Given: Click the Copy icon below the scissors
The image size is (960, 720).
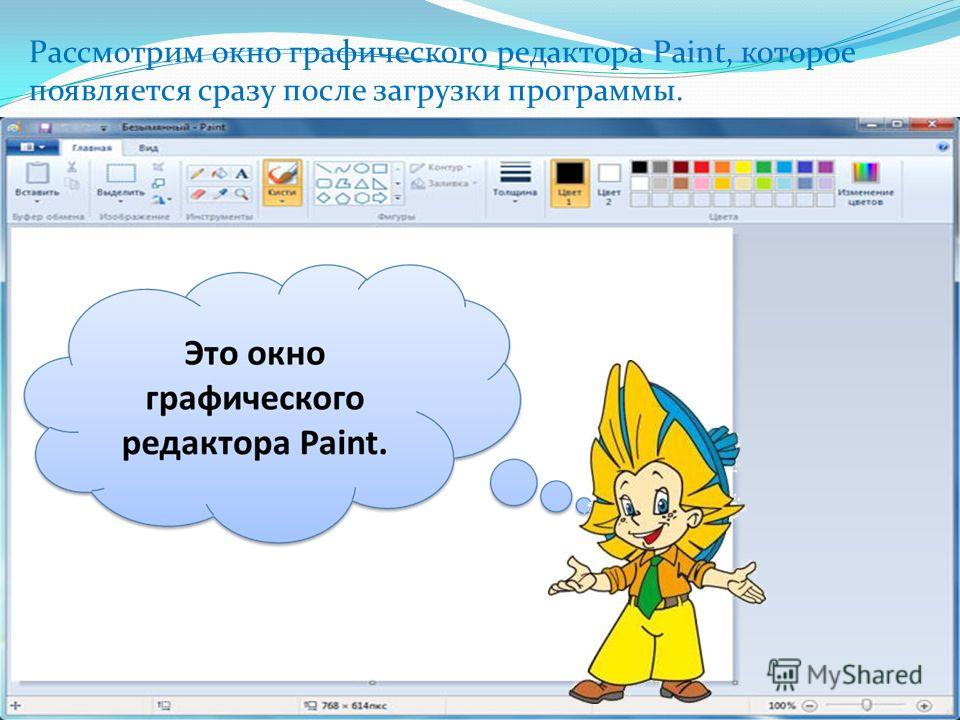Looking at the screenshot, I should (72, 184).
